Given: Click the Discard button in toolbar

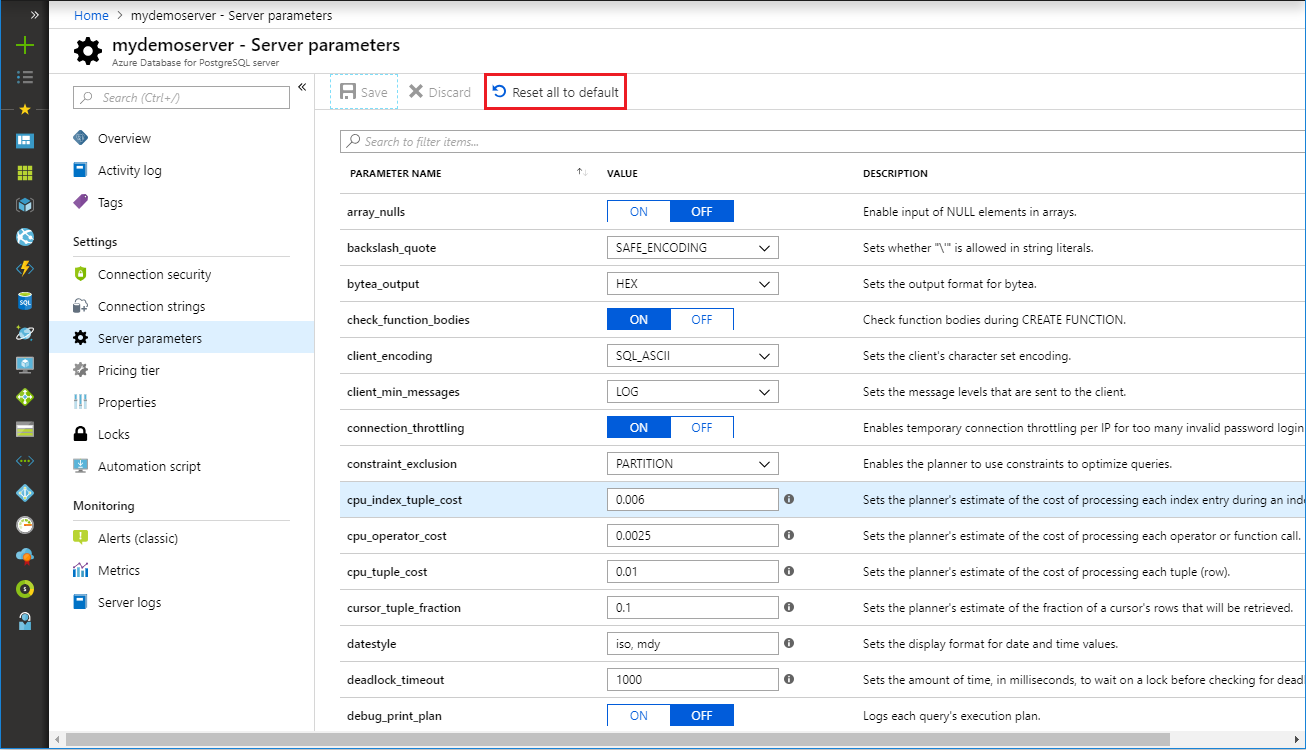Looking at the screenshot, I should tap(440, 92).
